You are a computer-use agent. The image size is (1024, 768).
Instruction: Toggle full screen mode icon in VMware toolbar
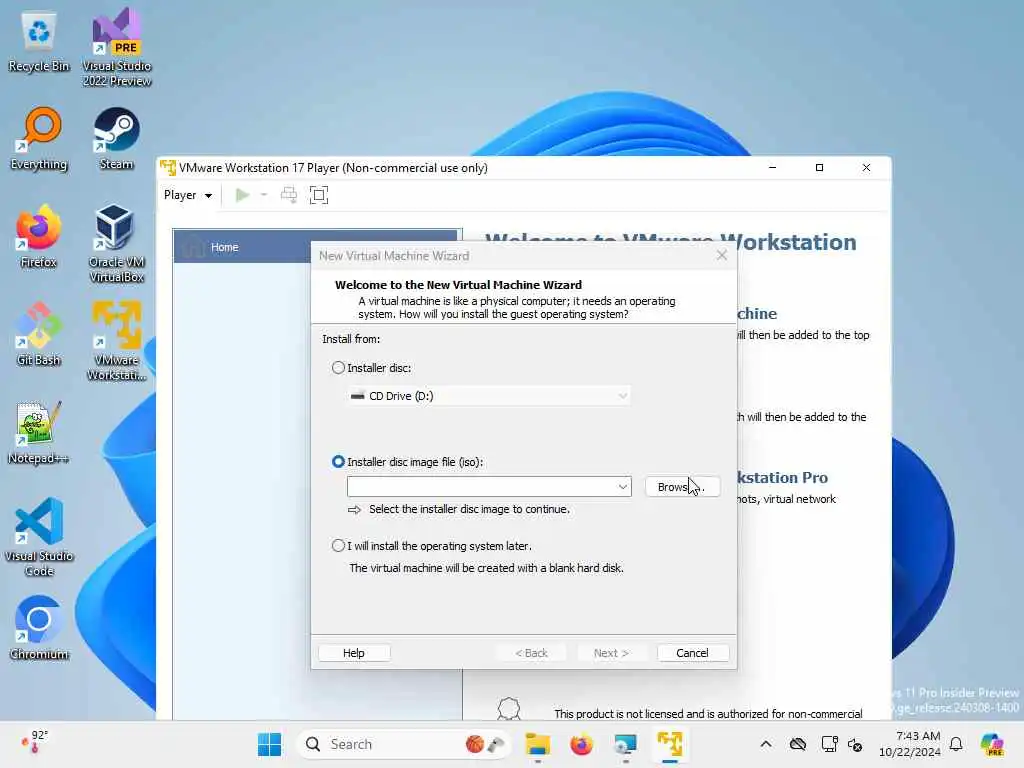tap(319, 195)
